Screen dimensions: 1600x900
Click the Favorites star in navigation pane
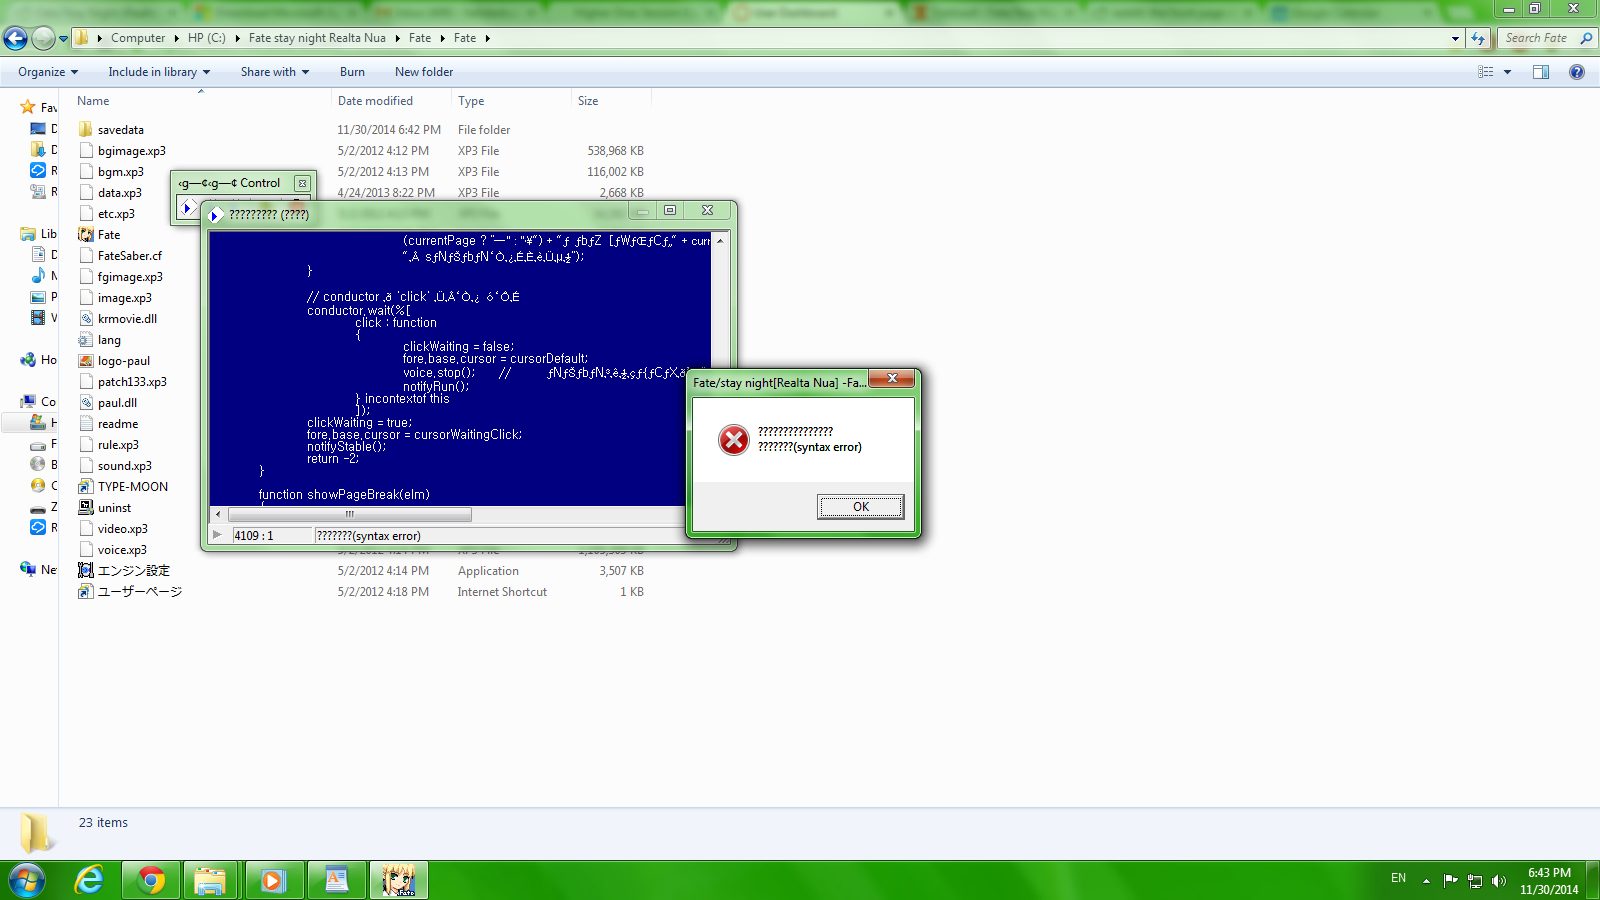click(x=28, y=107)
